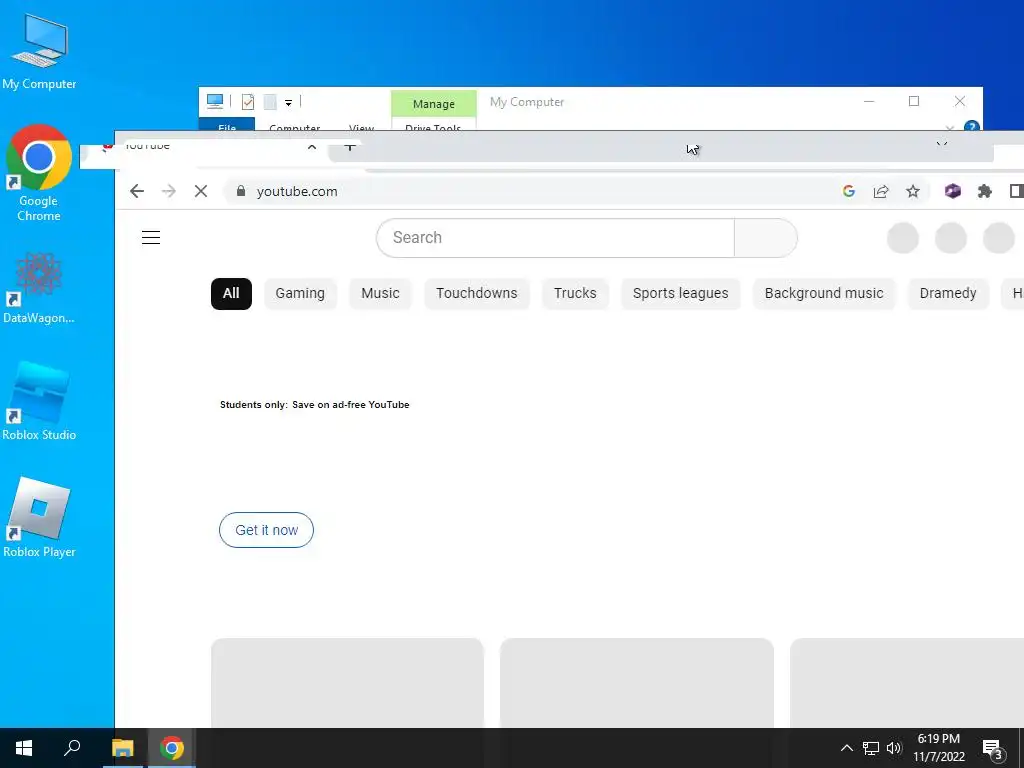Screen dimensions: 1024x768
Task: Click the padlock site info icon
Action: click(240, 191)
